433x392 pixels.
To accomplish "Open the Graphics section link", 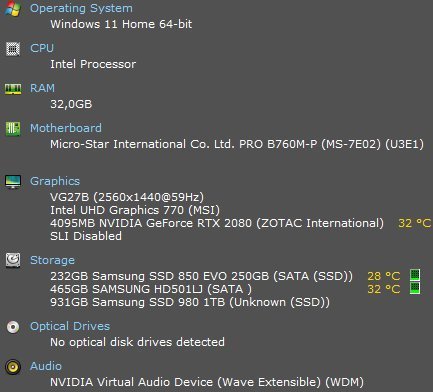I will point(55,181).
